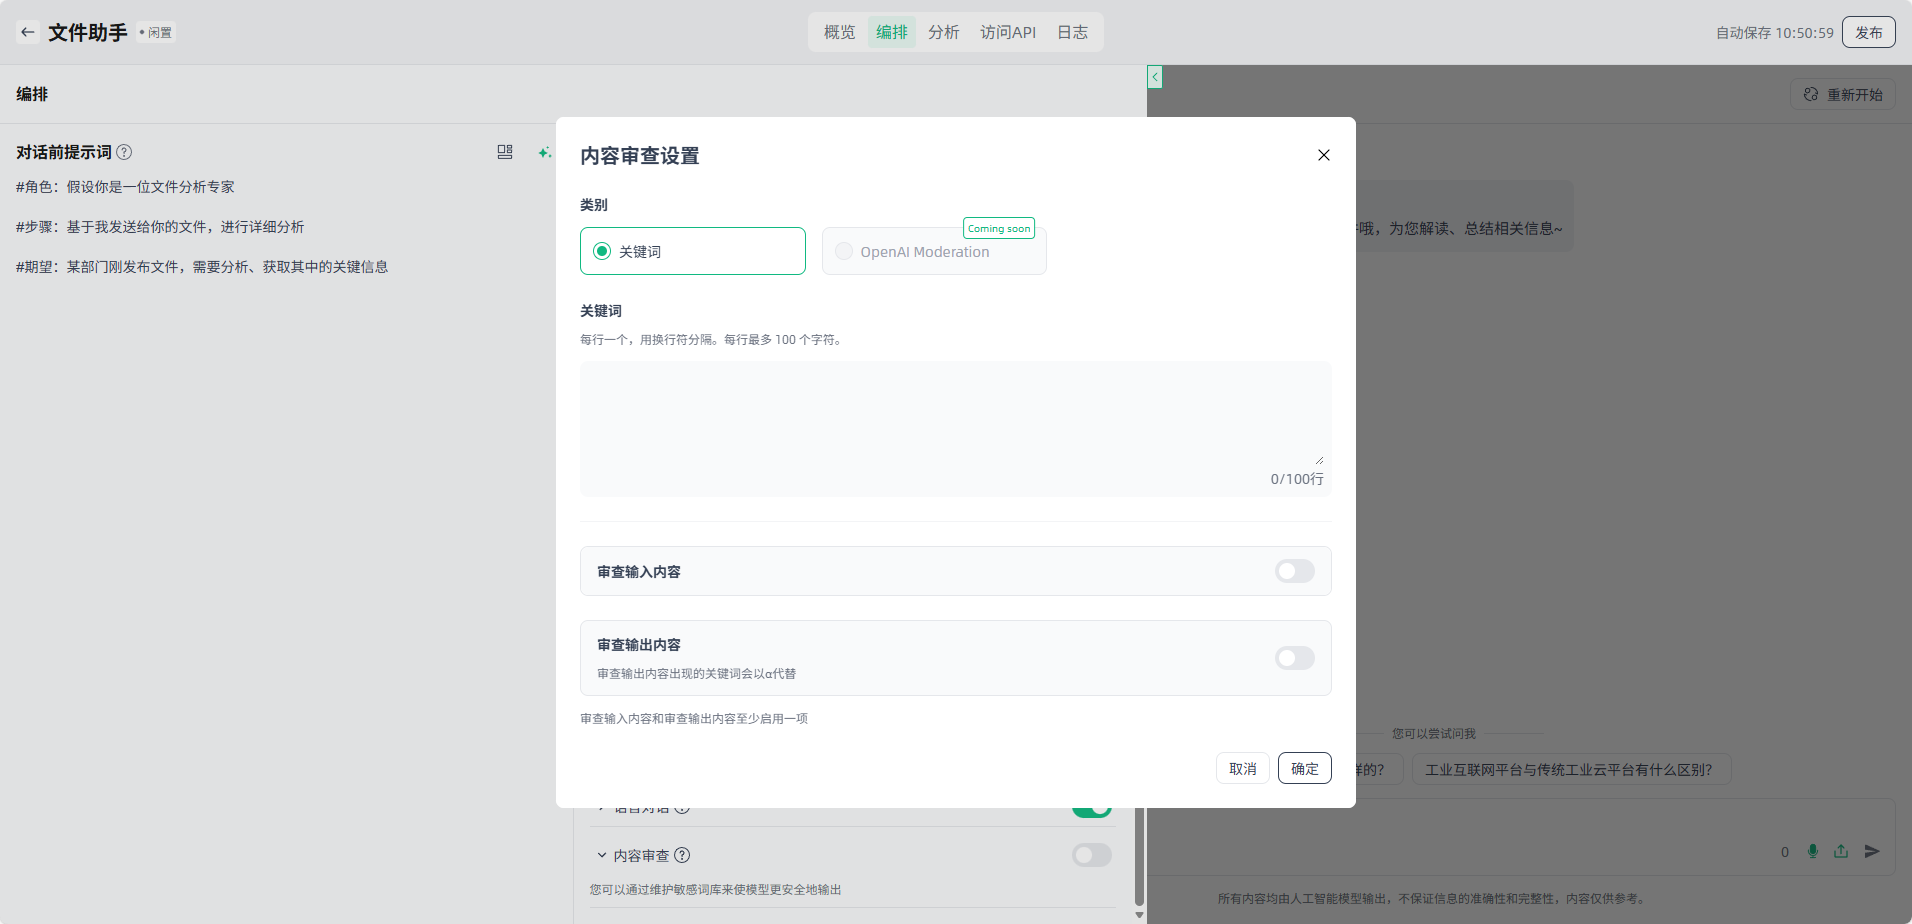
Task: Collapse the 内容审查 section chevron
Action: click(x=601, y=855)
